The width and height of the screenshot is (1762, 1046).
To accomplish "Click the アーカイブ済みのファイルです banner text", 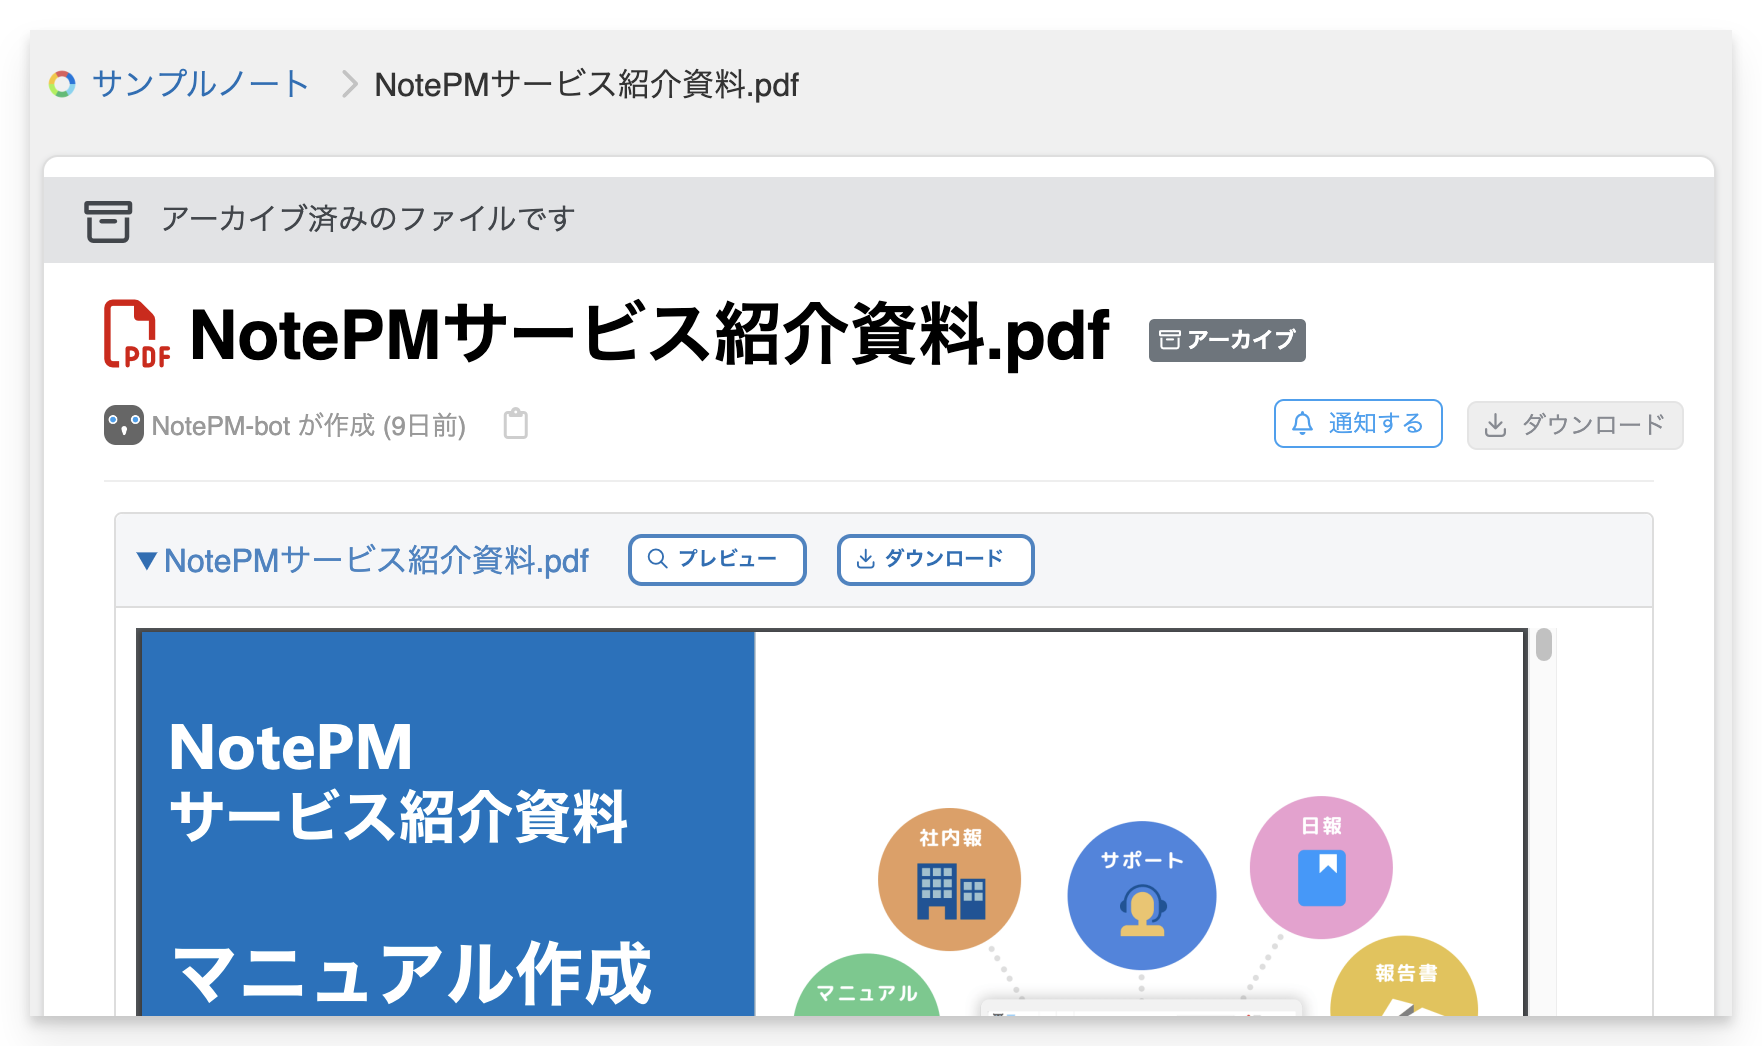I will 368,219.
